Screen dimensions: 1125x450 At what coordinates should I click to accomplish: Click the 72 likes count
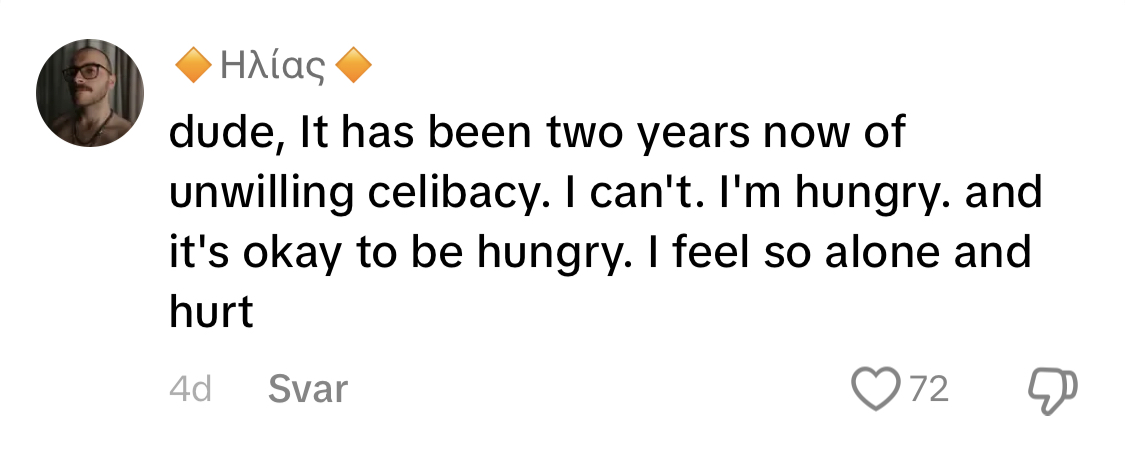point(929,389)
